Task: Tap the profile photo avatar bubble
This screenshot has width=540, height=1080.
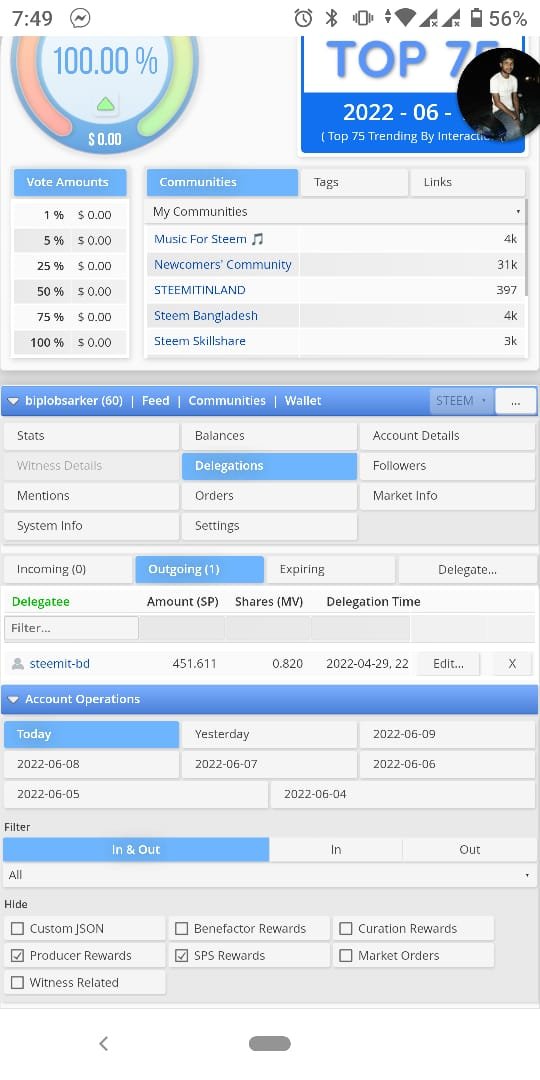Action: [x=499, y=94]
